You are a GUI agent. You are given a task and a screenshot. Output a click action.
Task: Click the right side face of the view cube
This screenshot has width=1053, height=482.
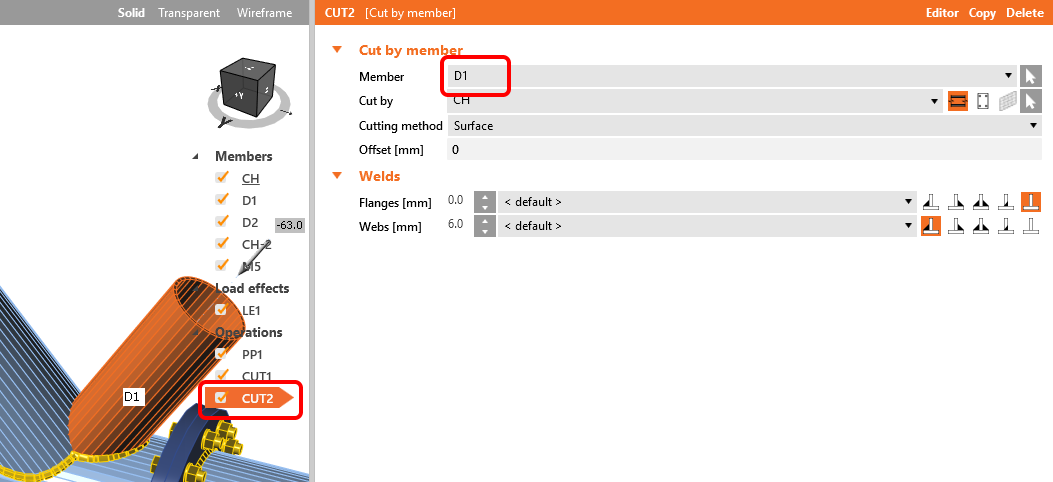[x=266, y=89]
